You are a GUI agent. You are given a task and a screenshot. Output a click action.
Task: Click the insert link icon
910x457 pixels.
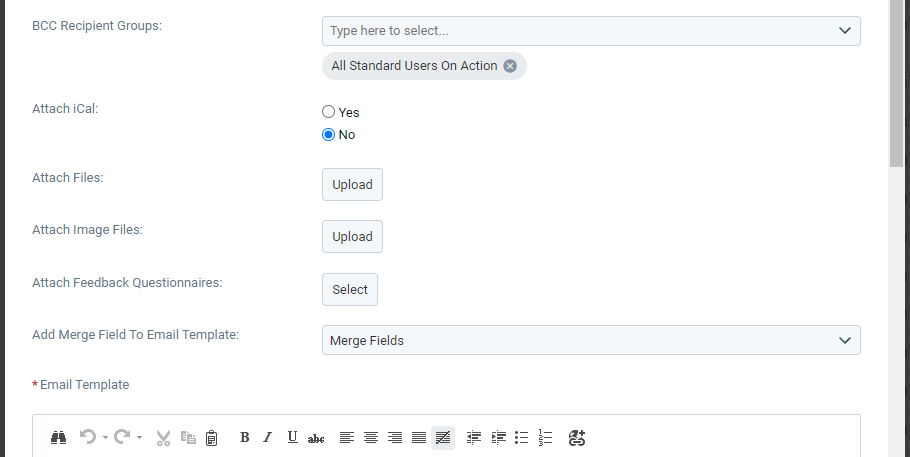577,438
